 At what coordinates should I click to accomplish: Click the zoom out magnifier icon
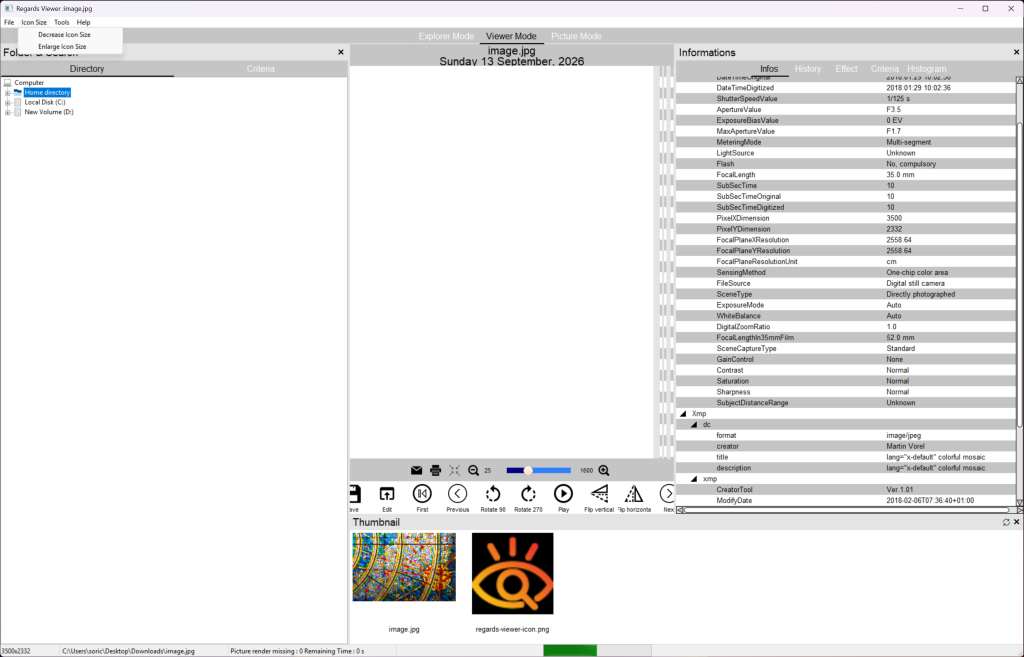[473, 470]
